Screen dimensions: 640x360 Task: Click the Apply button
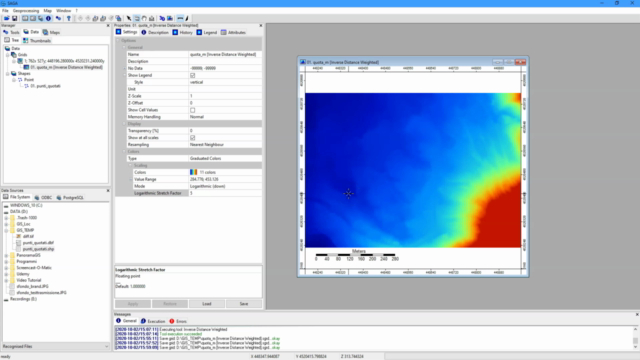tap(133, 304)
